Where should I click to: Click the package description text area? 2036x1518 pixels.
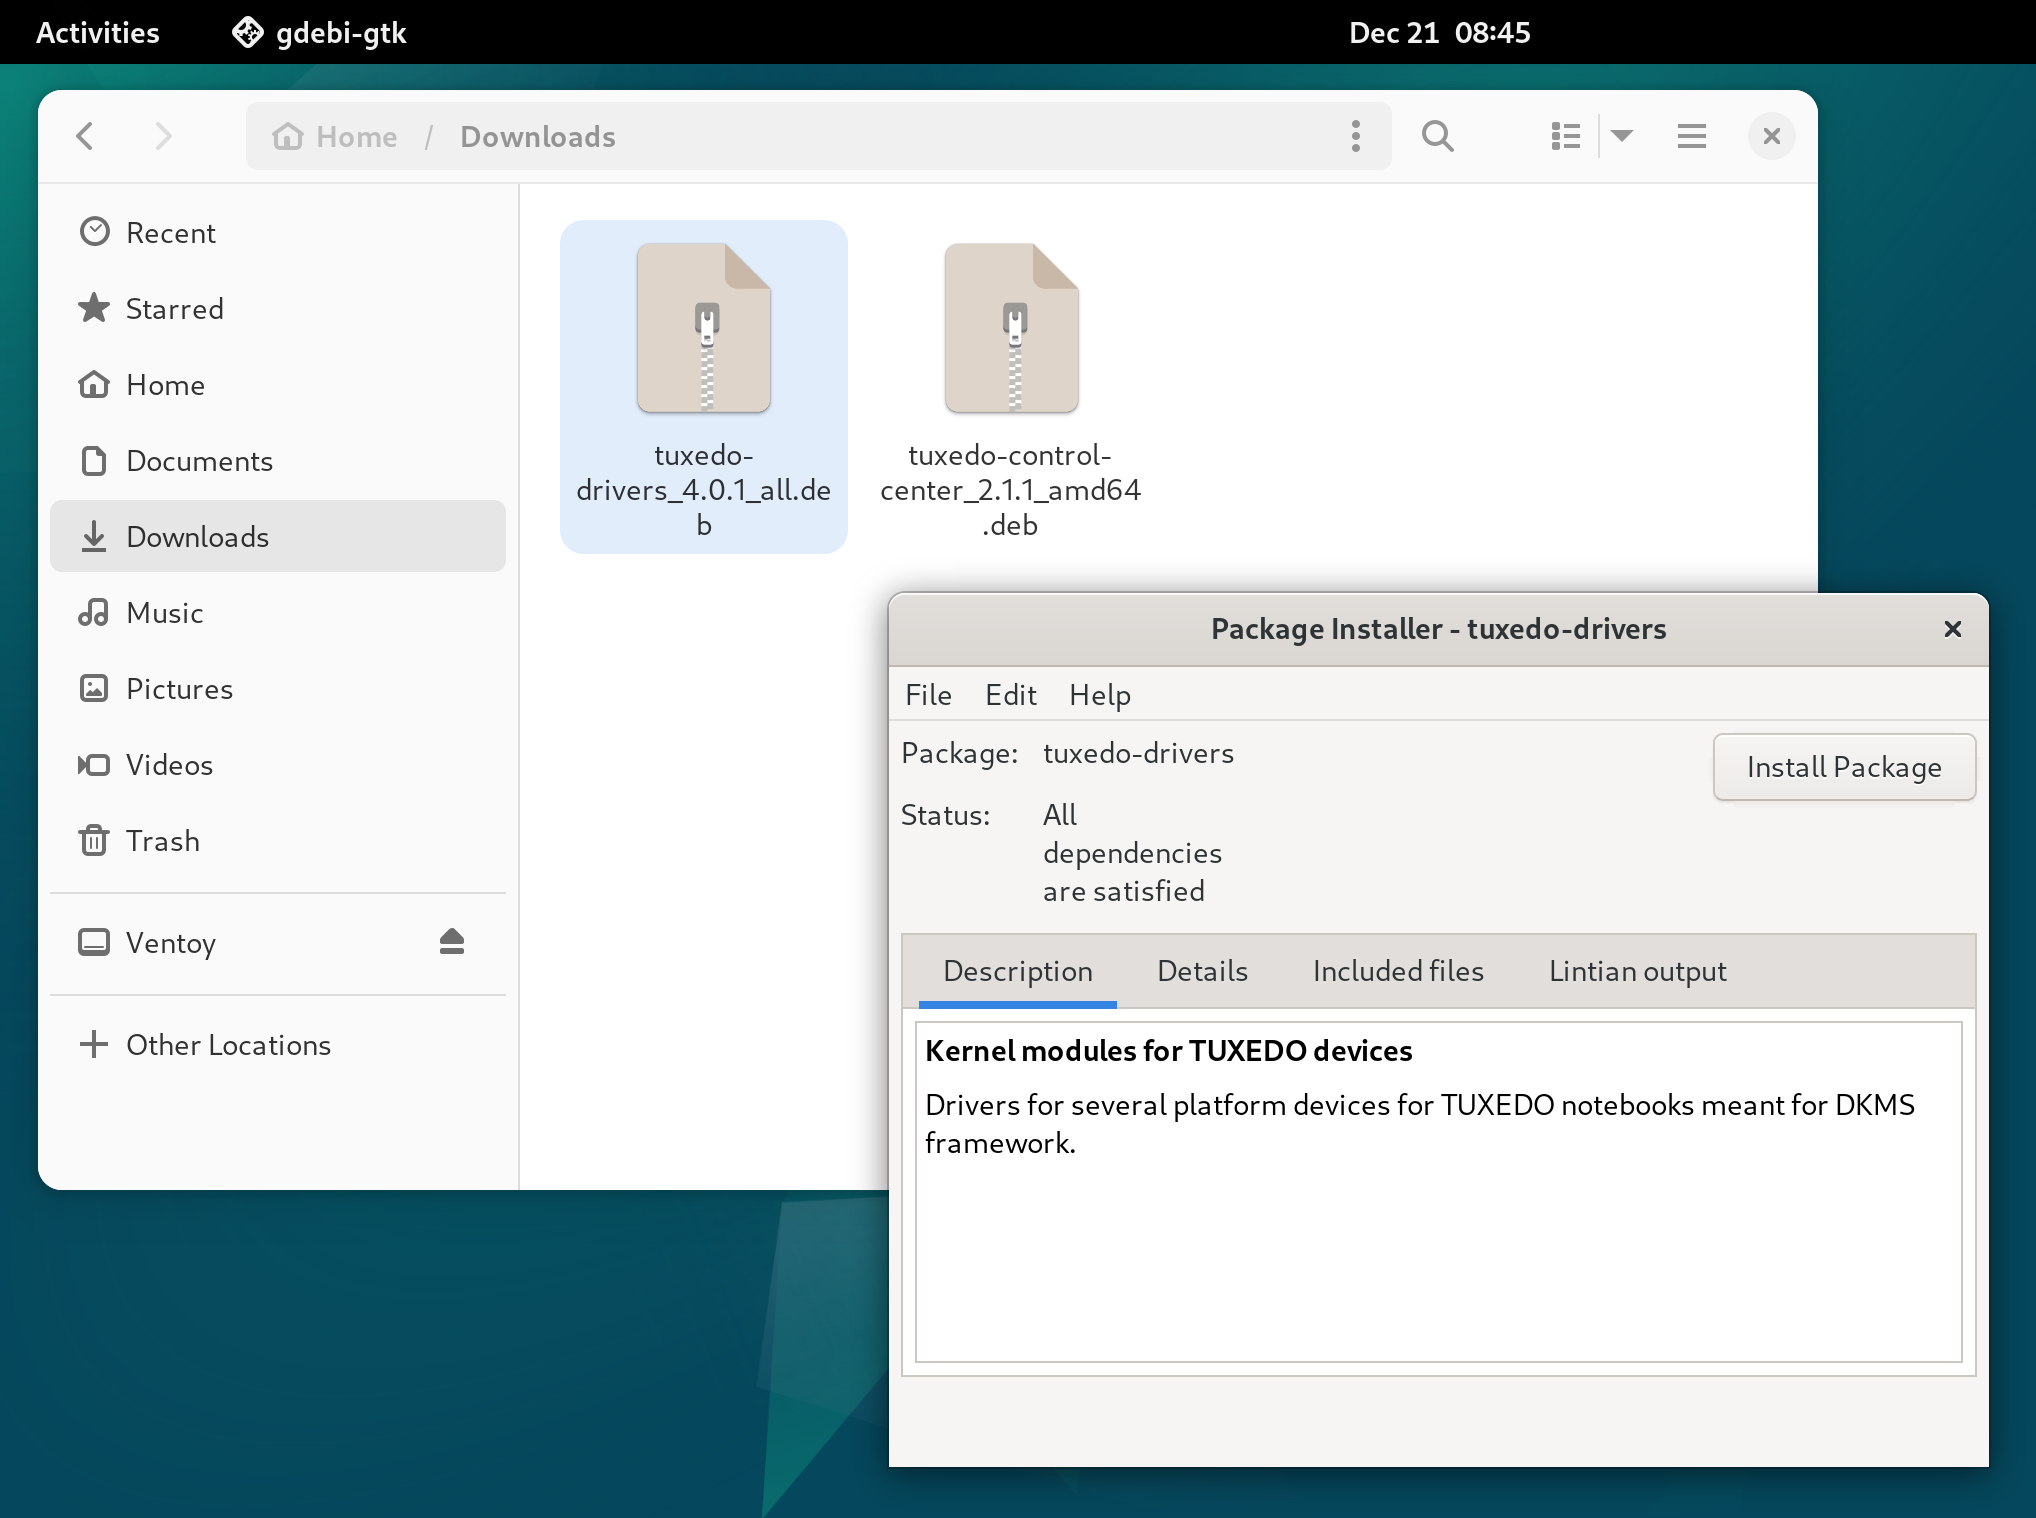(1438, 1191)
